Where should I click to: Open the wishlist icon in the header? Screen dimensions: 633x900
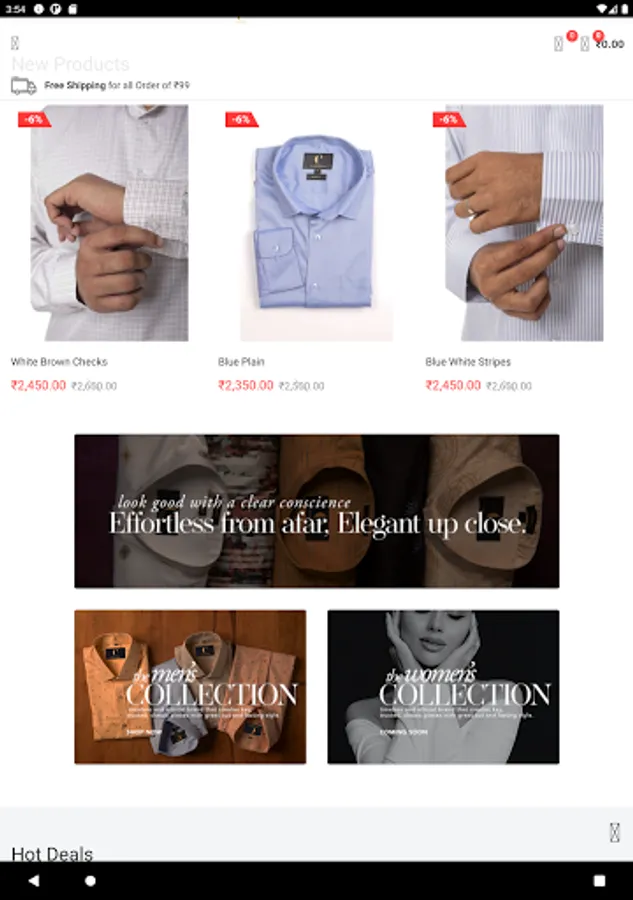[558, 44]
